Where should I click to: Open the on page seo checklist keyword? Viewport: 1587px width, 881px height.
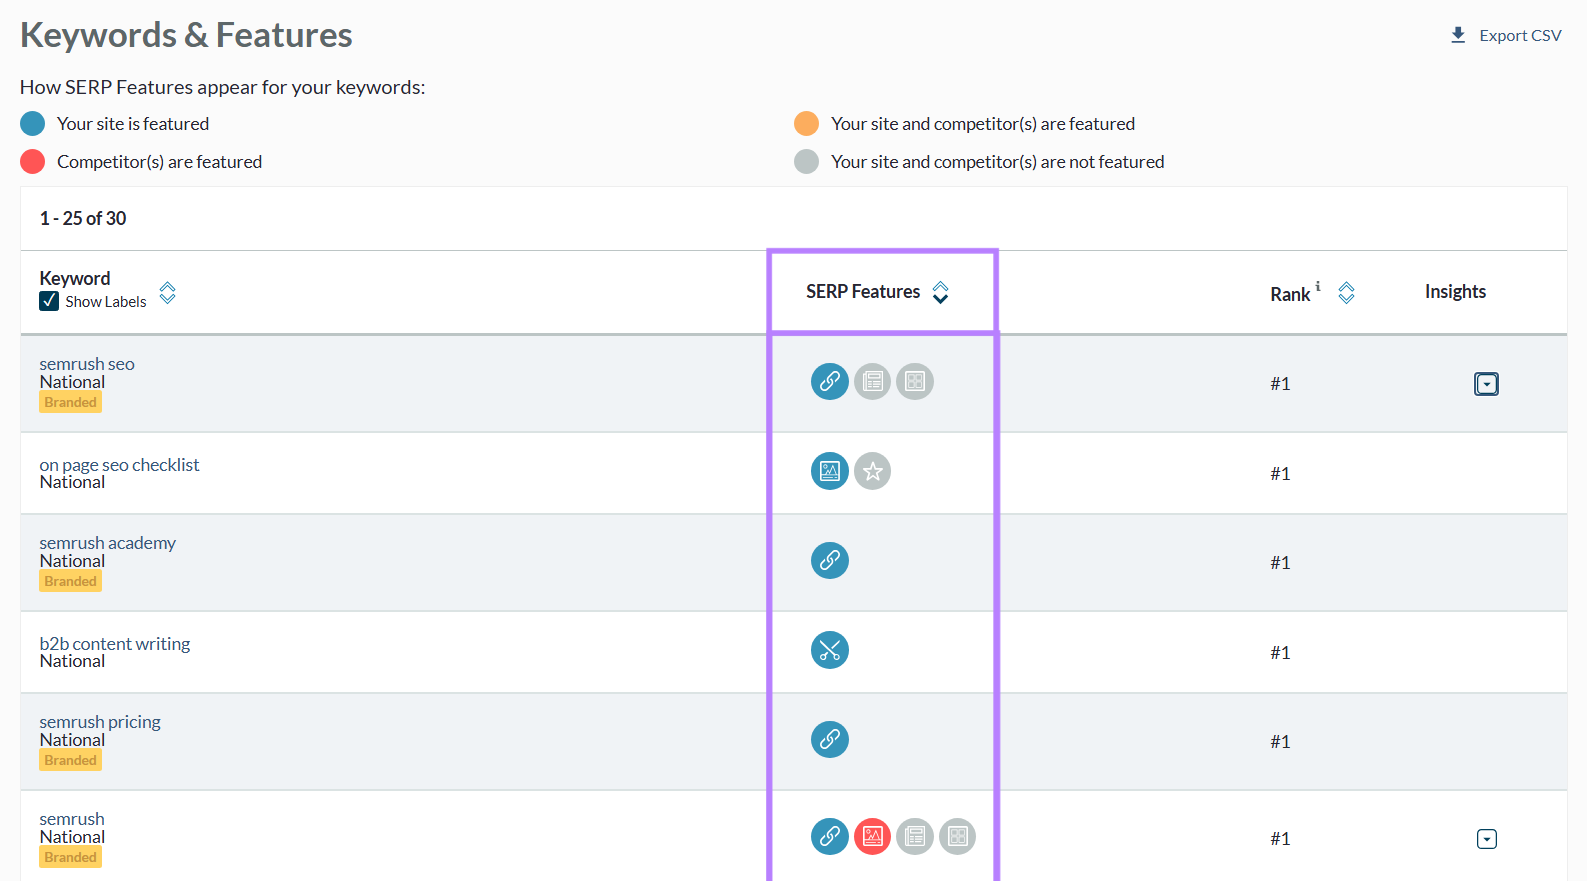click(119, 465)
